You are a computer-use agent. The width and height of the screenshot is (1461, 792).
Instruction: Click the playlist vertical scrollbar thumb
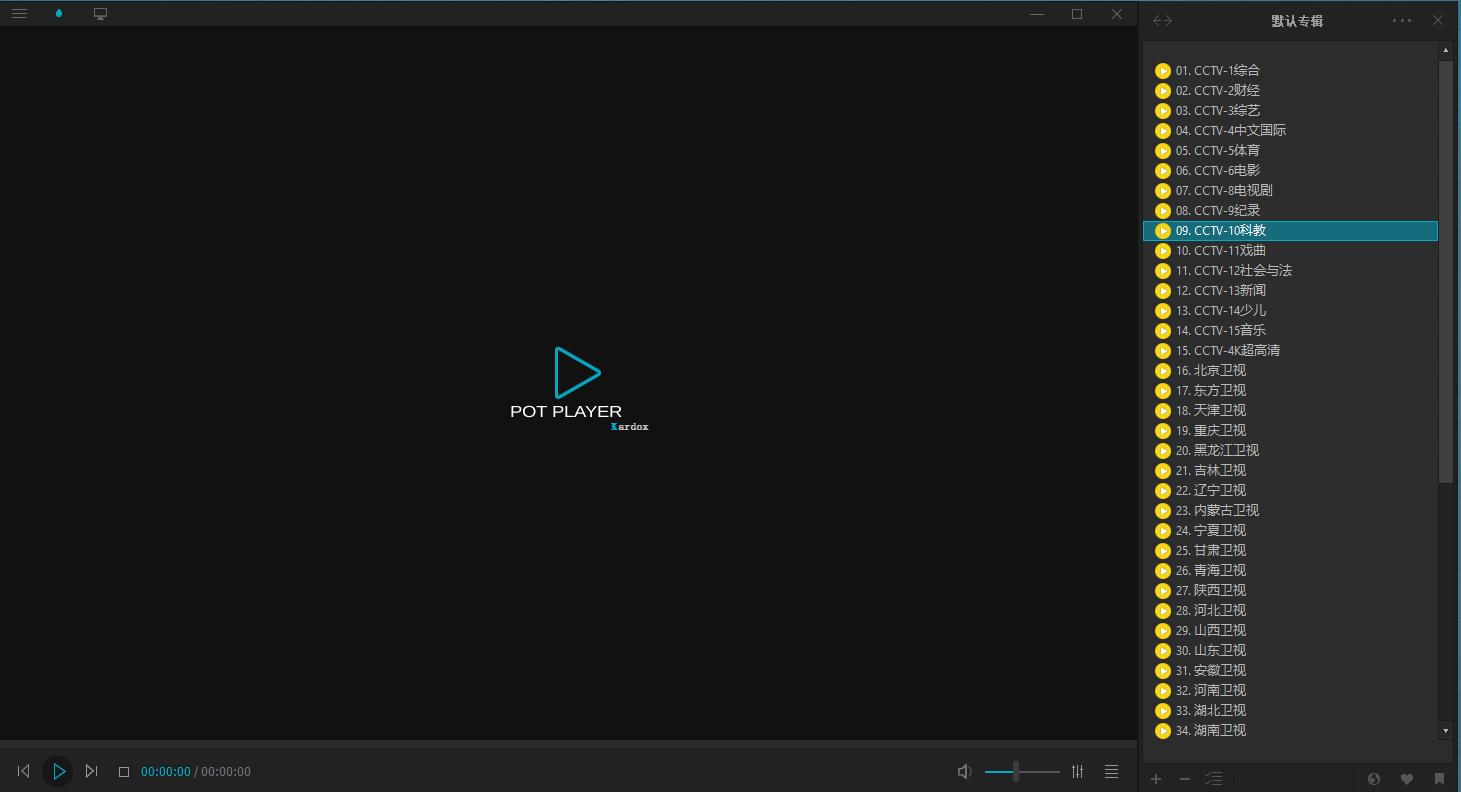(x=1446, y=271)
